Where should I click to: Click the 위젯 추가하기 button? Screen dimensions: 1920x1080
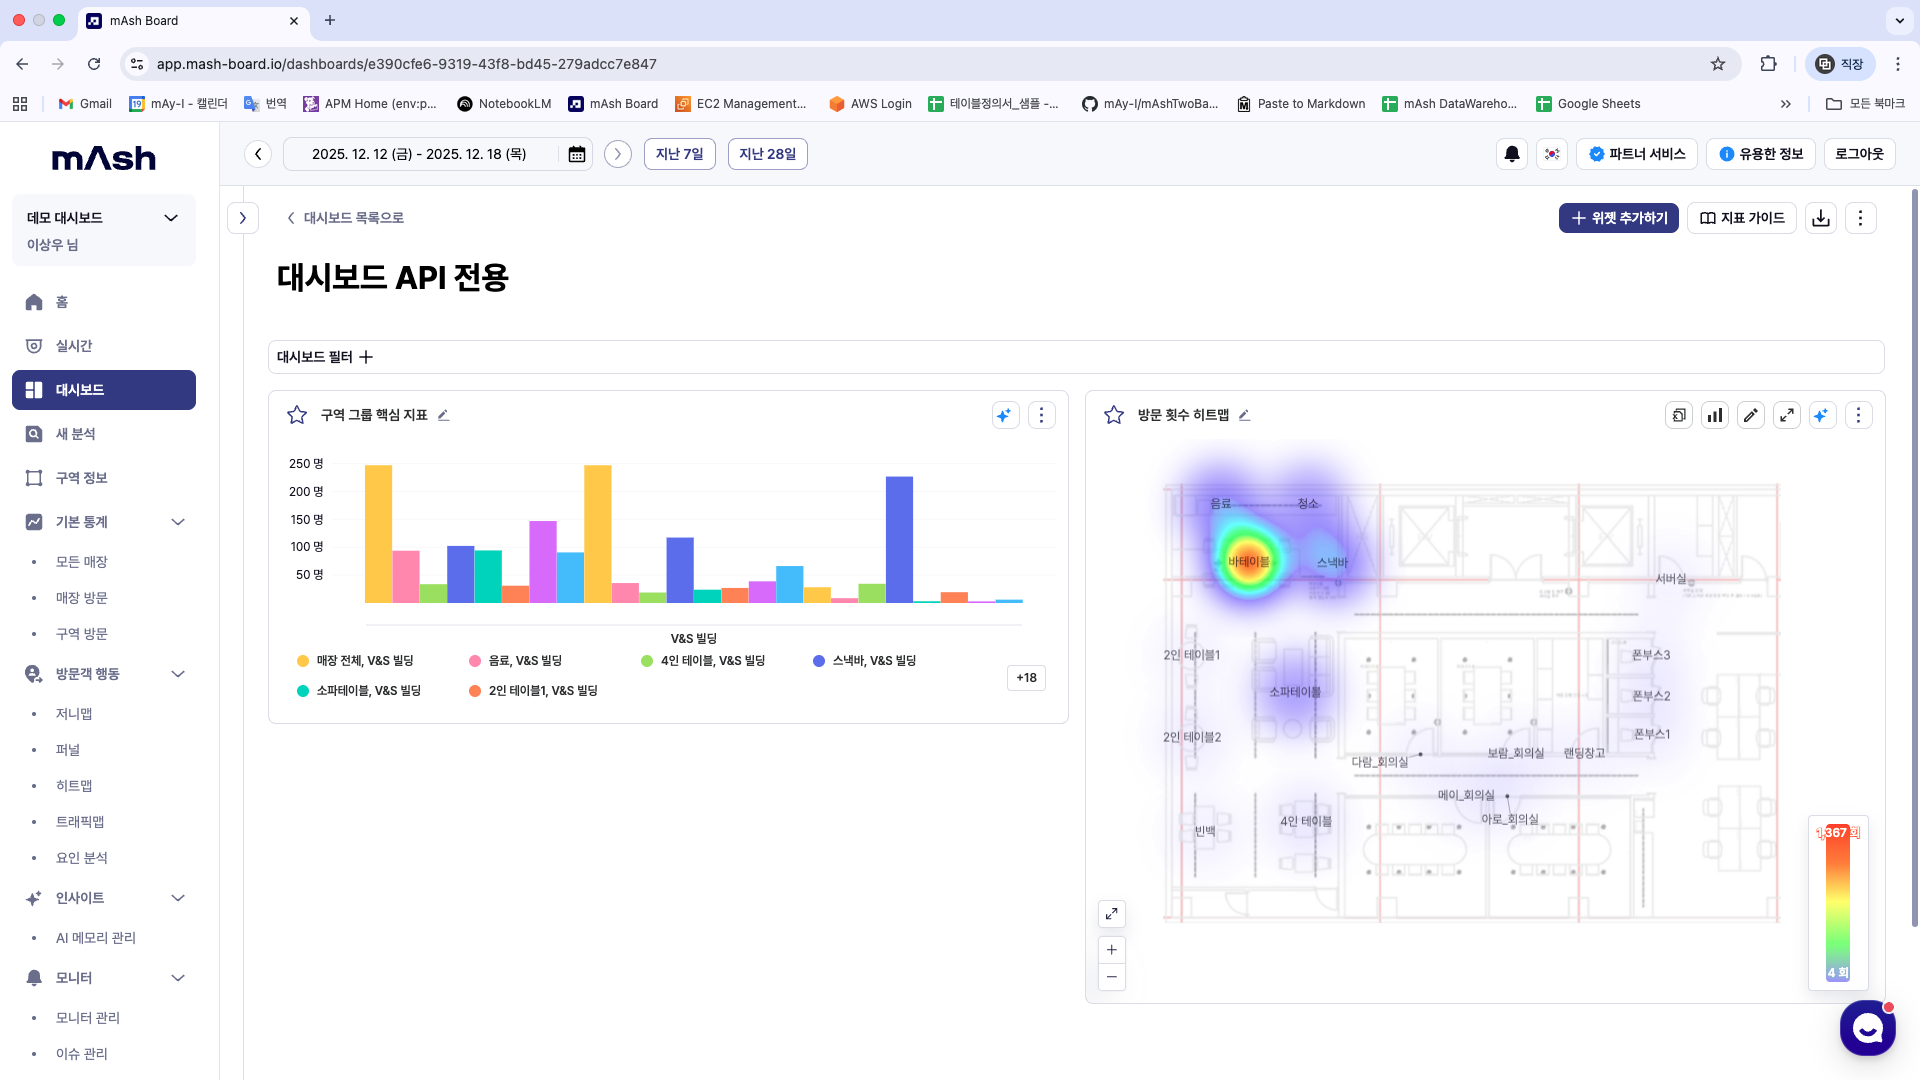click(1618, 218)
